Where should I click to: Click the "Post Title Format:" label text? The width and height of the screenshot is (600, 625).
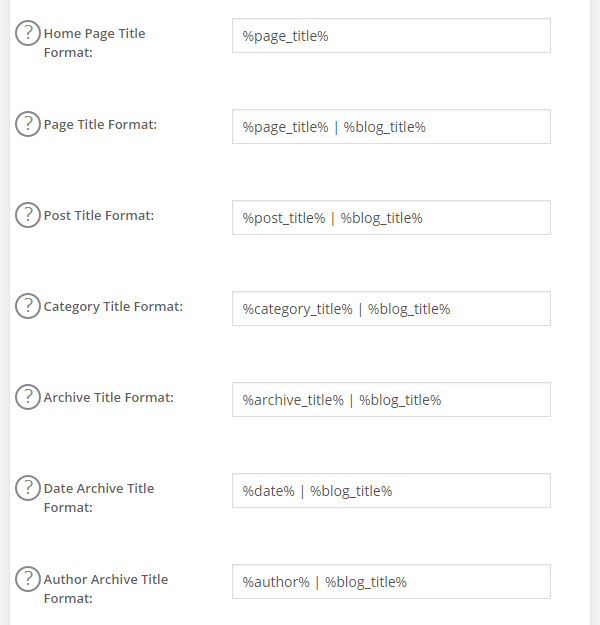(x=99, y=216)
